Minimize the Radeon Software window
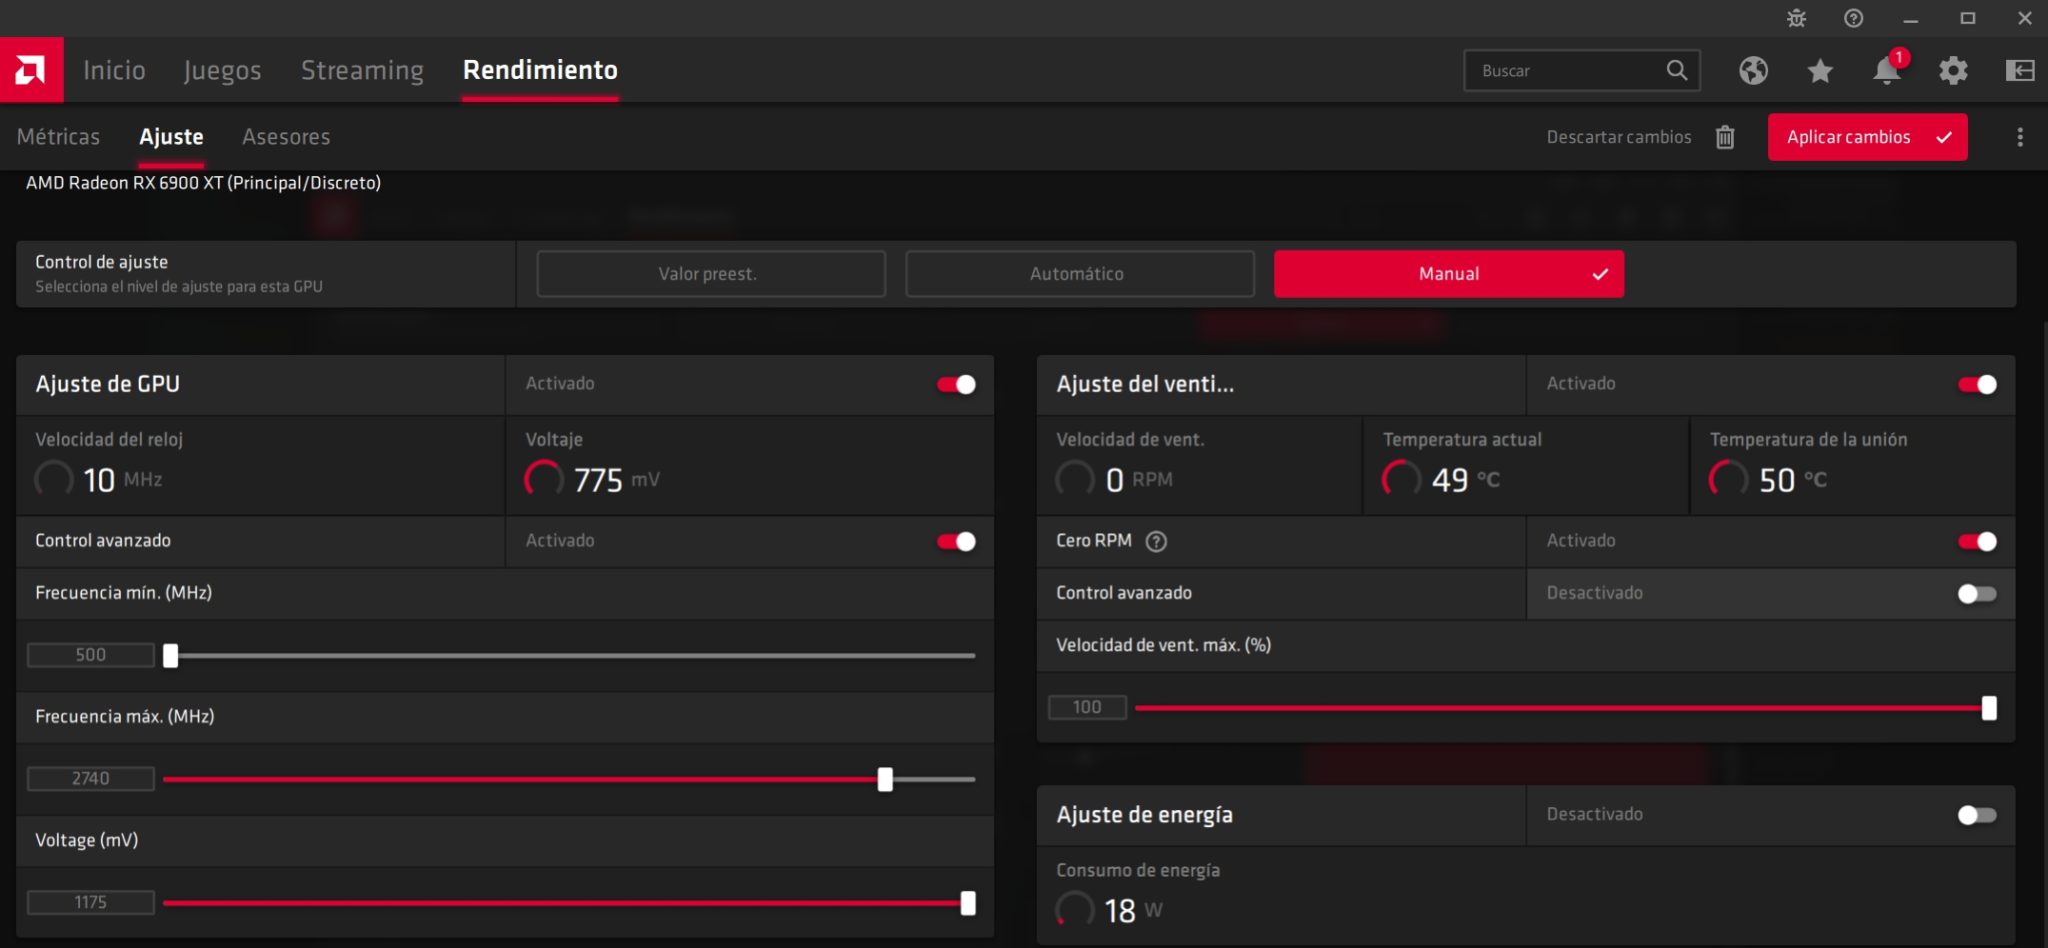Image resolution: width=2048 pixels, height=948 pixels. click(x=1910, y=18)
